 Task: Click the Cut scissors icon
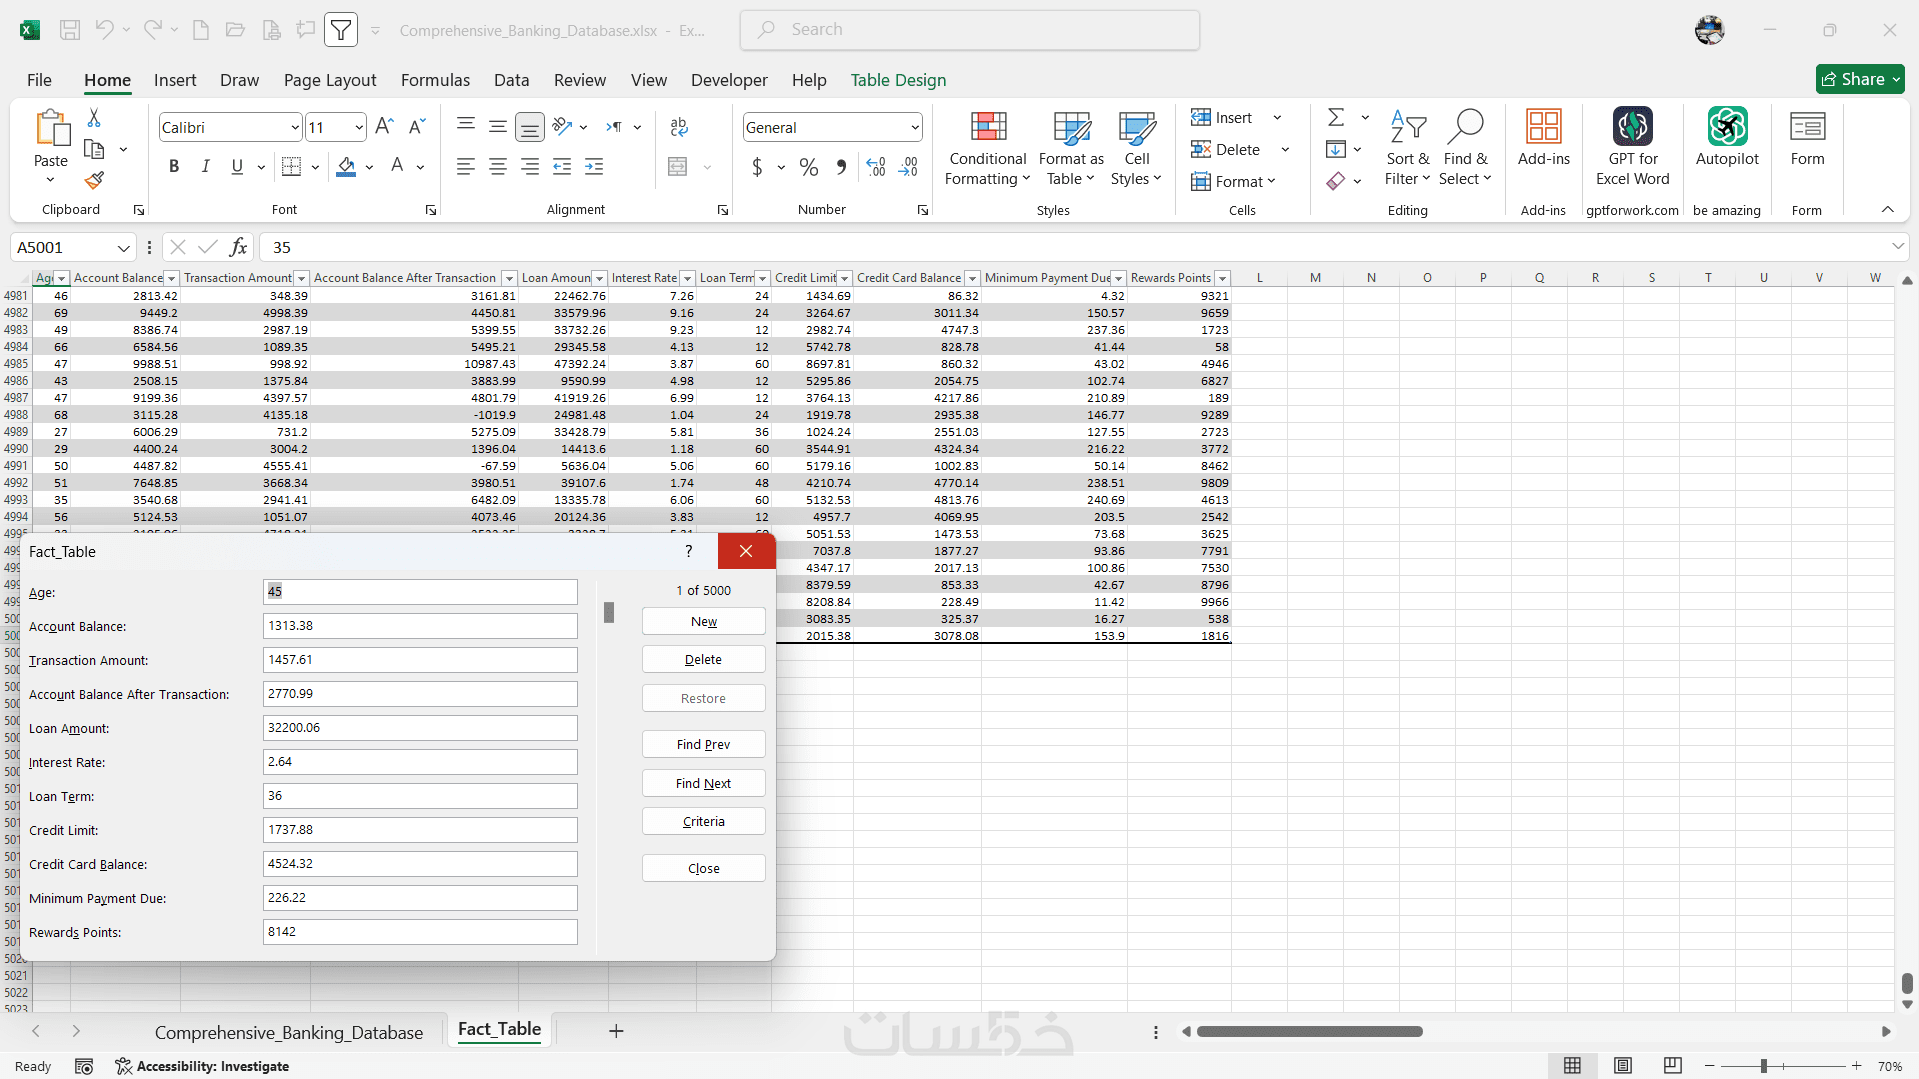click(x=94, y=118)
